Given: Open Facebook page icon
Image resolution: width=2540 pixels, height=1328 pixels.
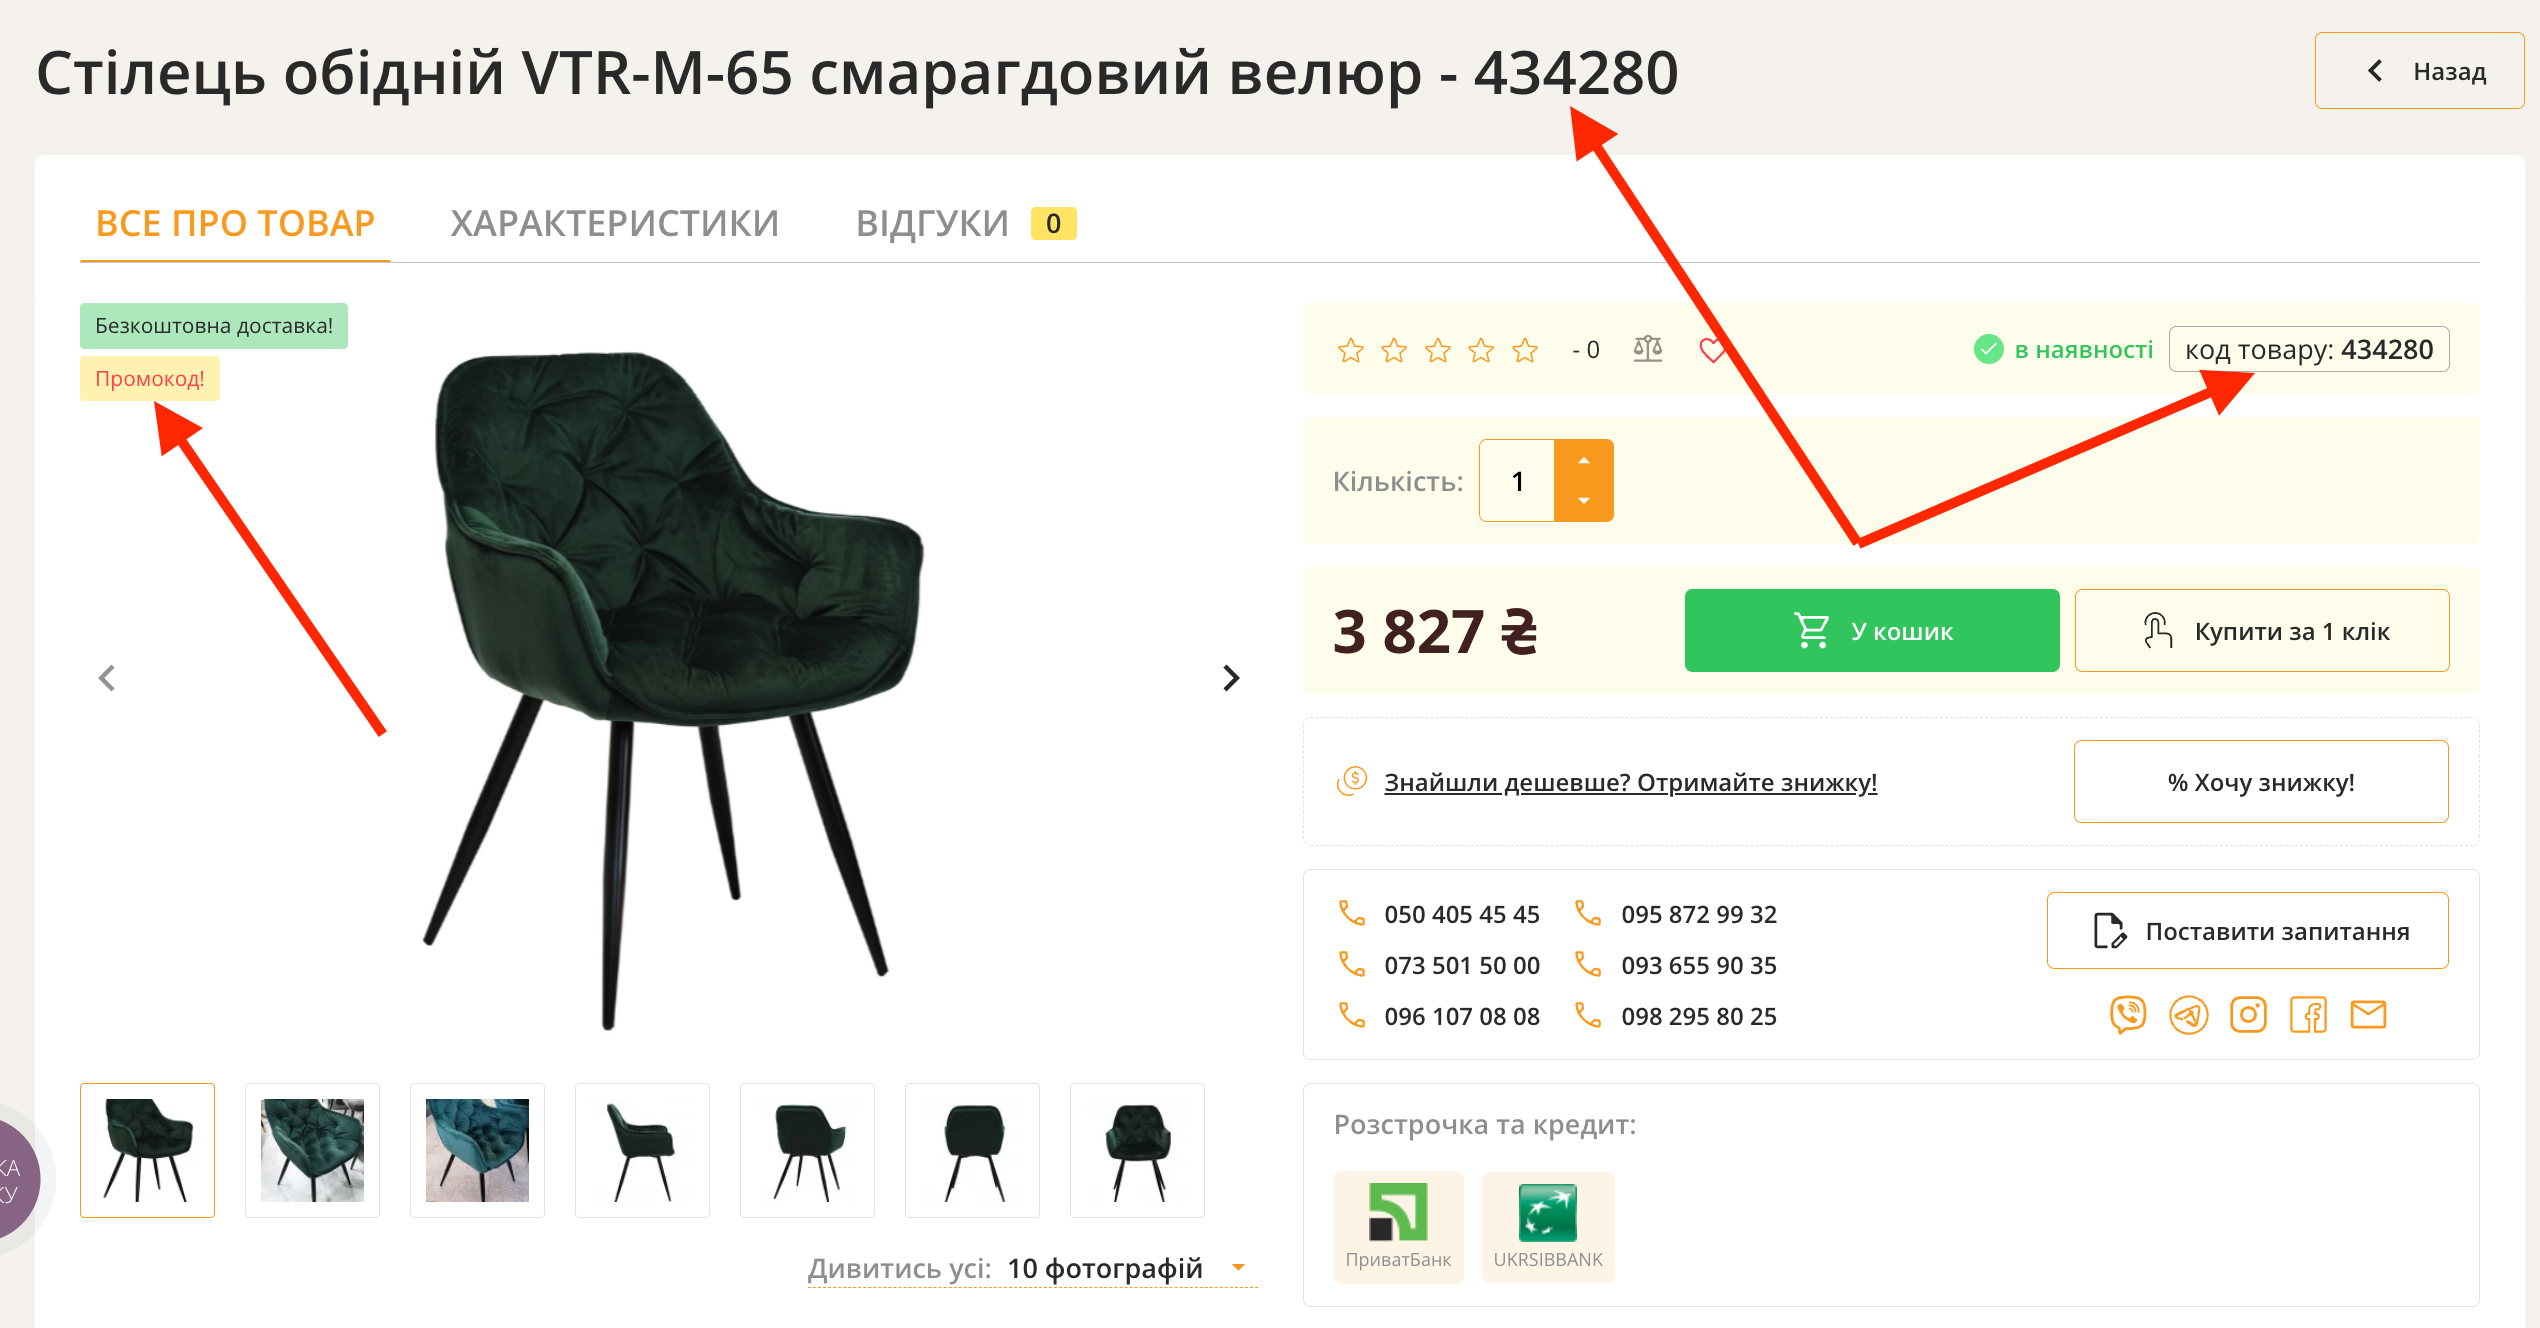Looking at the screenshot, I should (x=2308, y=1015).
